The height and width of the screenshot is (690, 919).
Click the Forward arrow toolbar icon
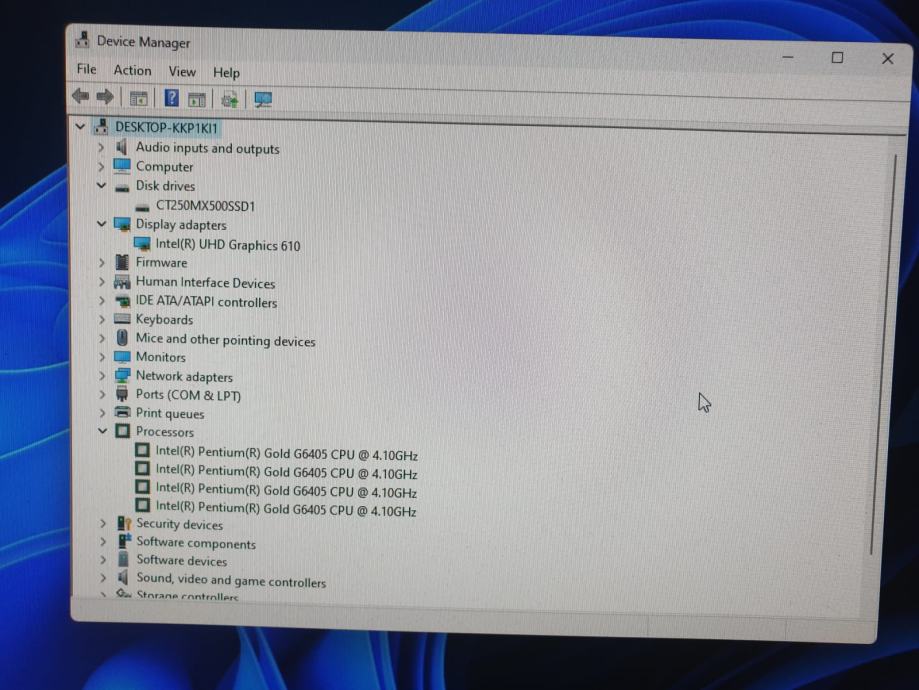coord(105,96)
